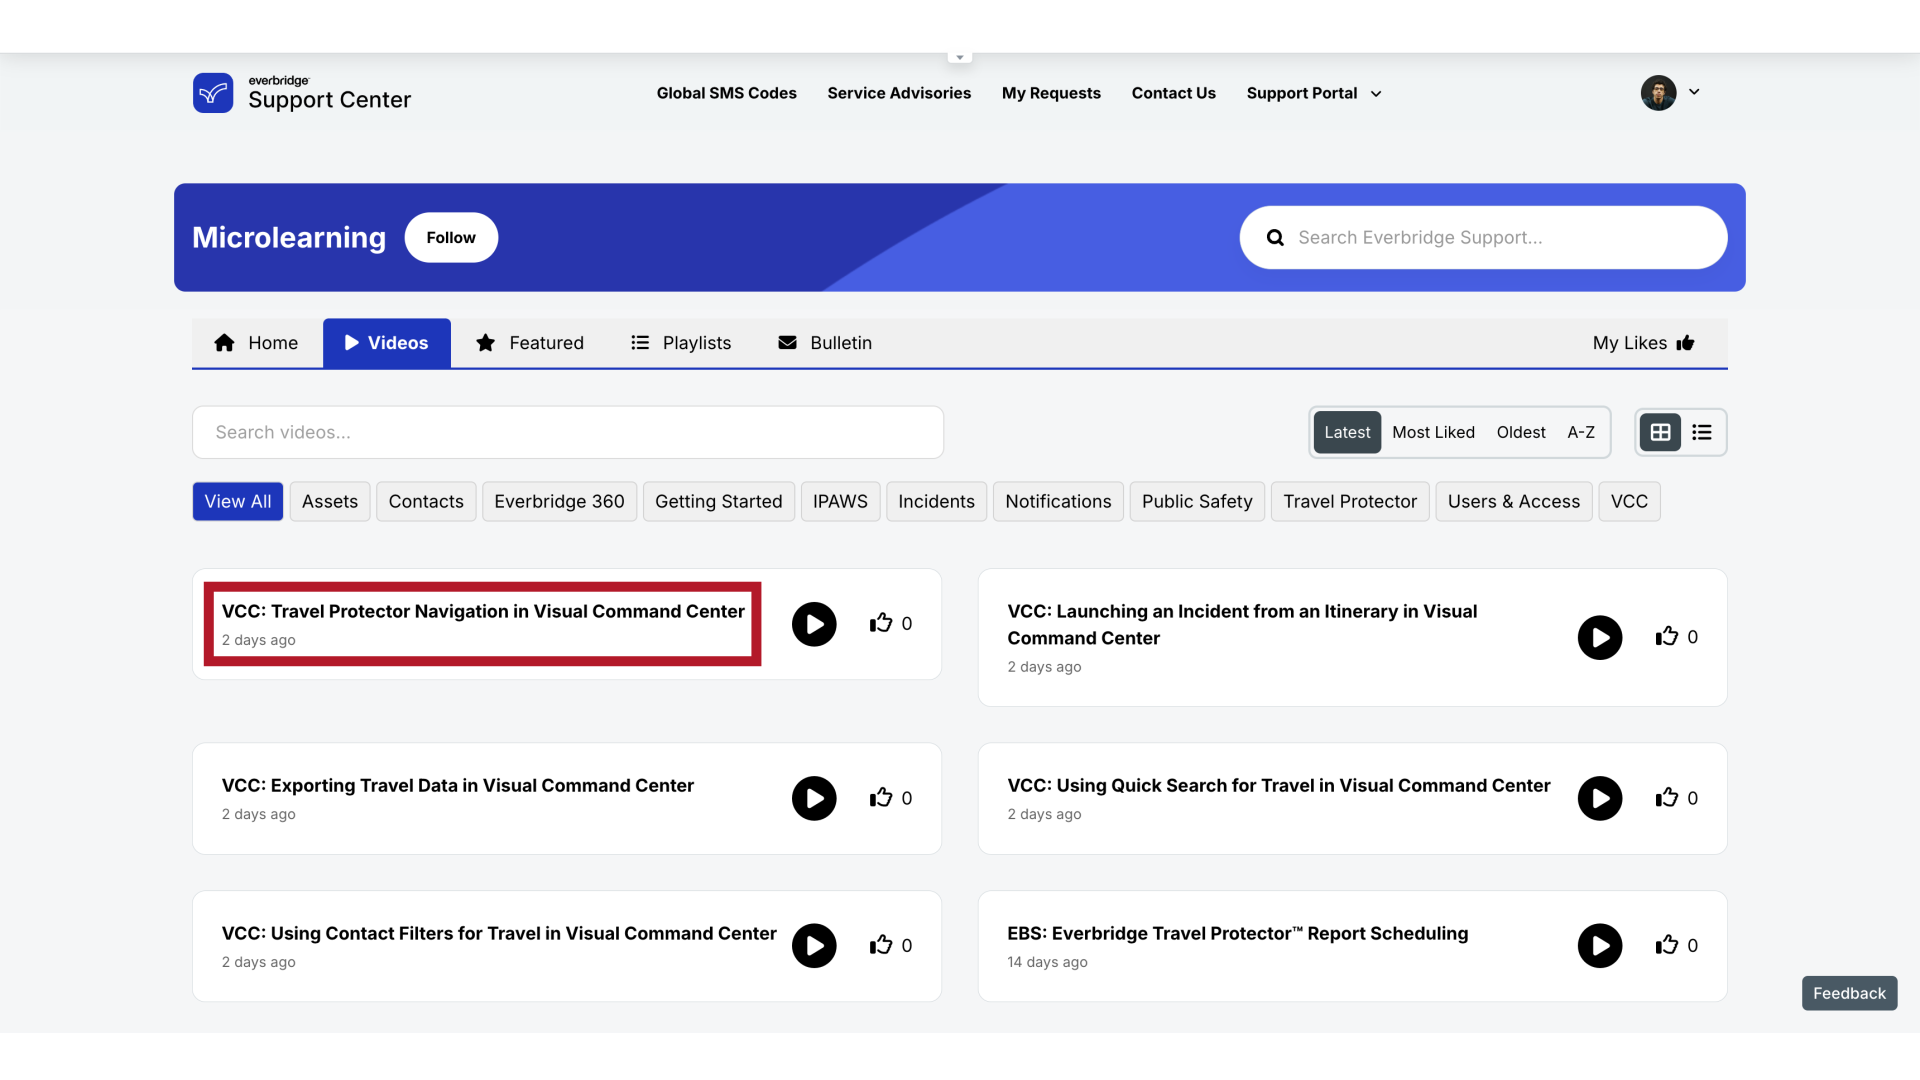1920x1080 pixels.
Task: Click the thumbs up icon on Using Contact Filters video
Action: coord(881,944)
